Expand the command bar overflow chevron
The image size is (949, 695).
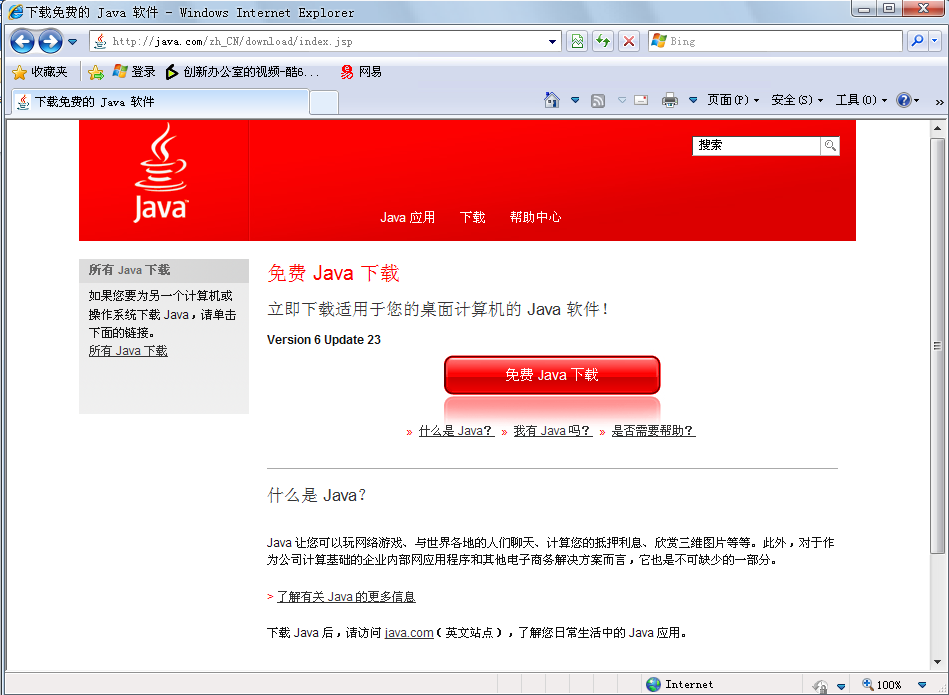(x=939, y=102)
